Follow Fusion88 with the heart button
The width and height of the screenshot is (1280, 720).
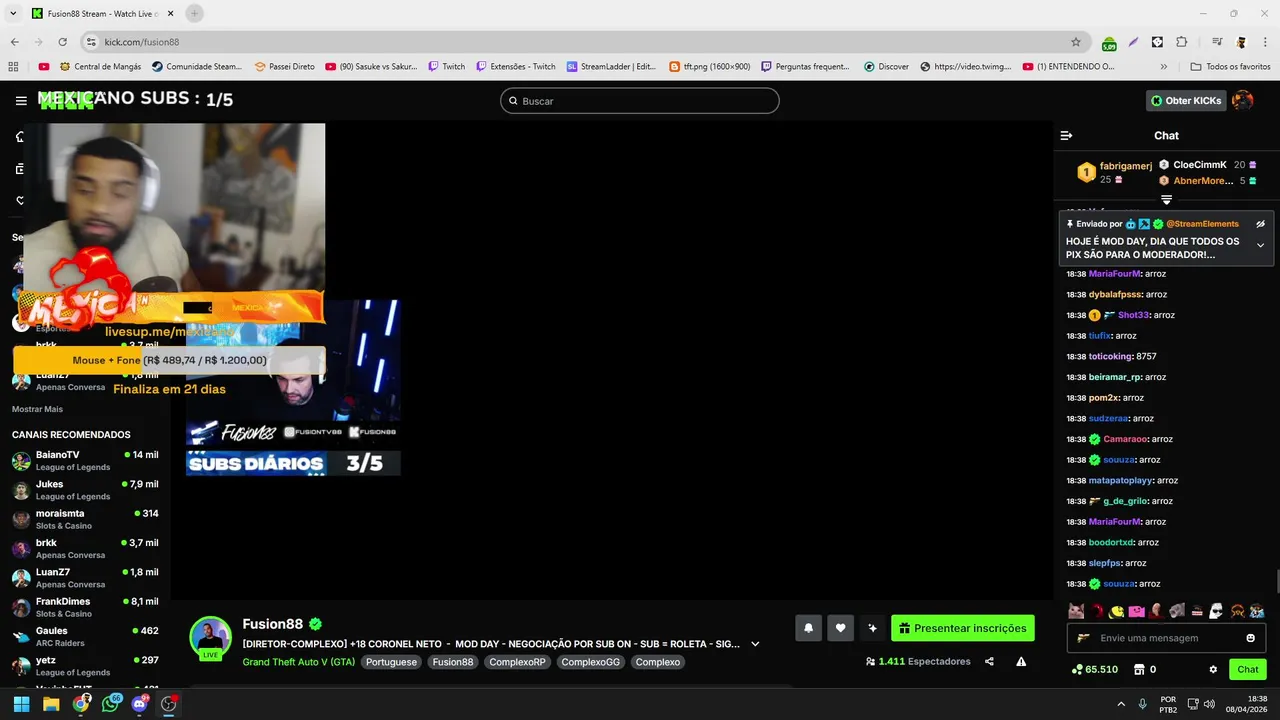[x=840, y=628]
